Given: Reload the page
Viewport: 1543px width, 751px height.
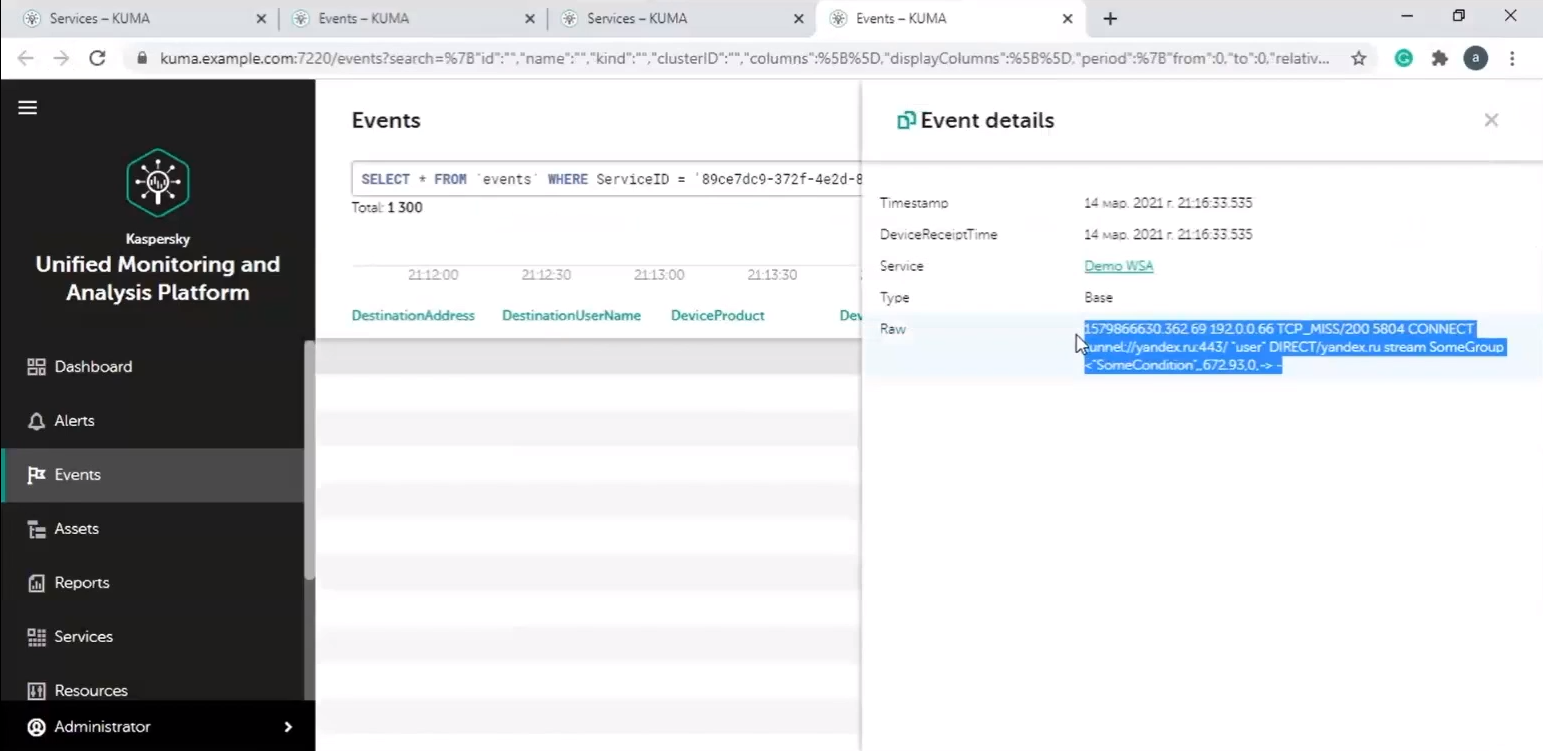Looking at the screenshot, I should (97, 58).
